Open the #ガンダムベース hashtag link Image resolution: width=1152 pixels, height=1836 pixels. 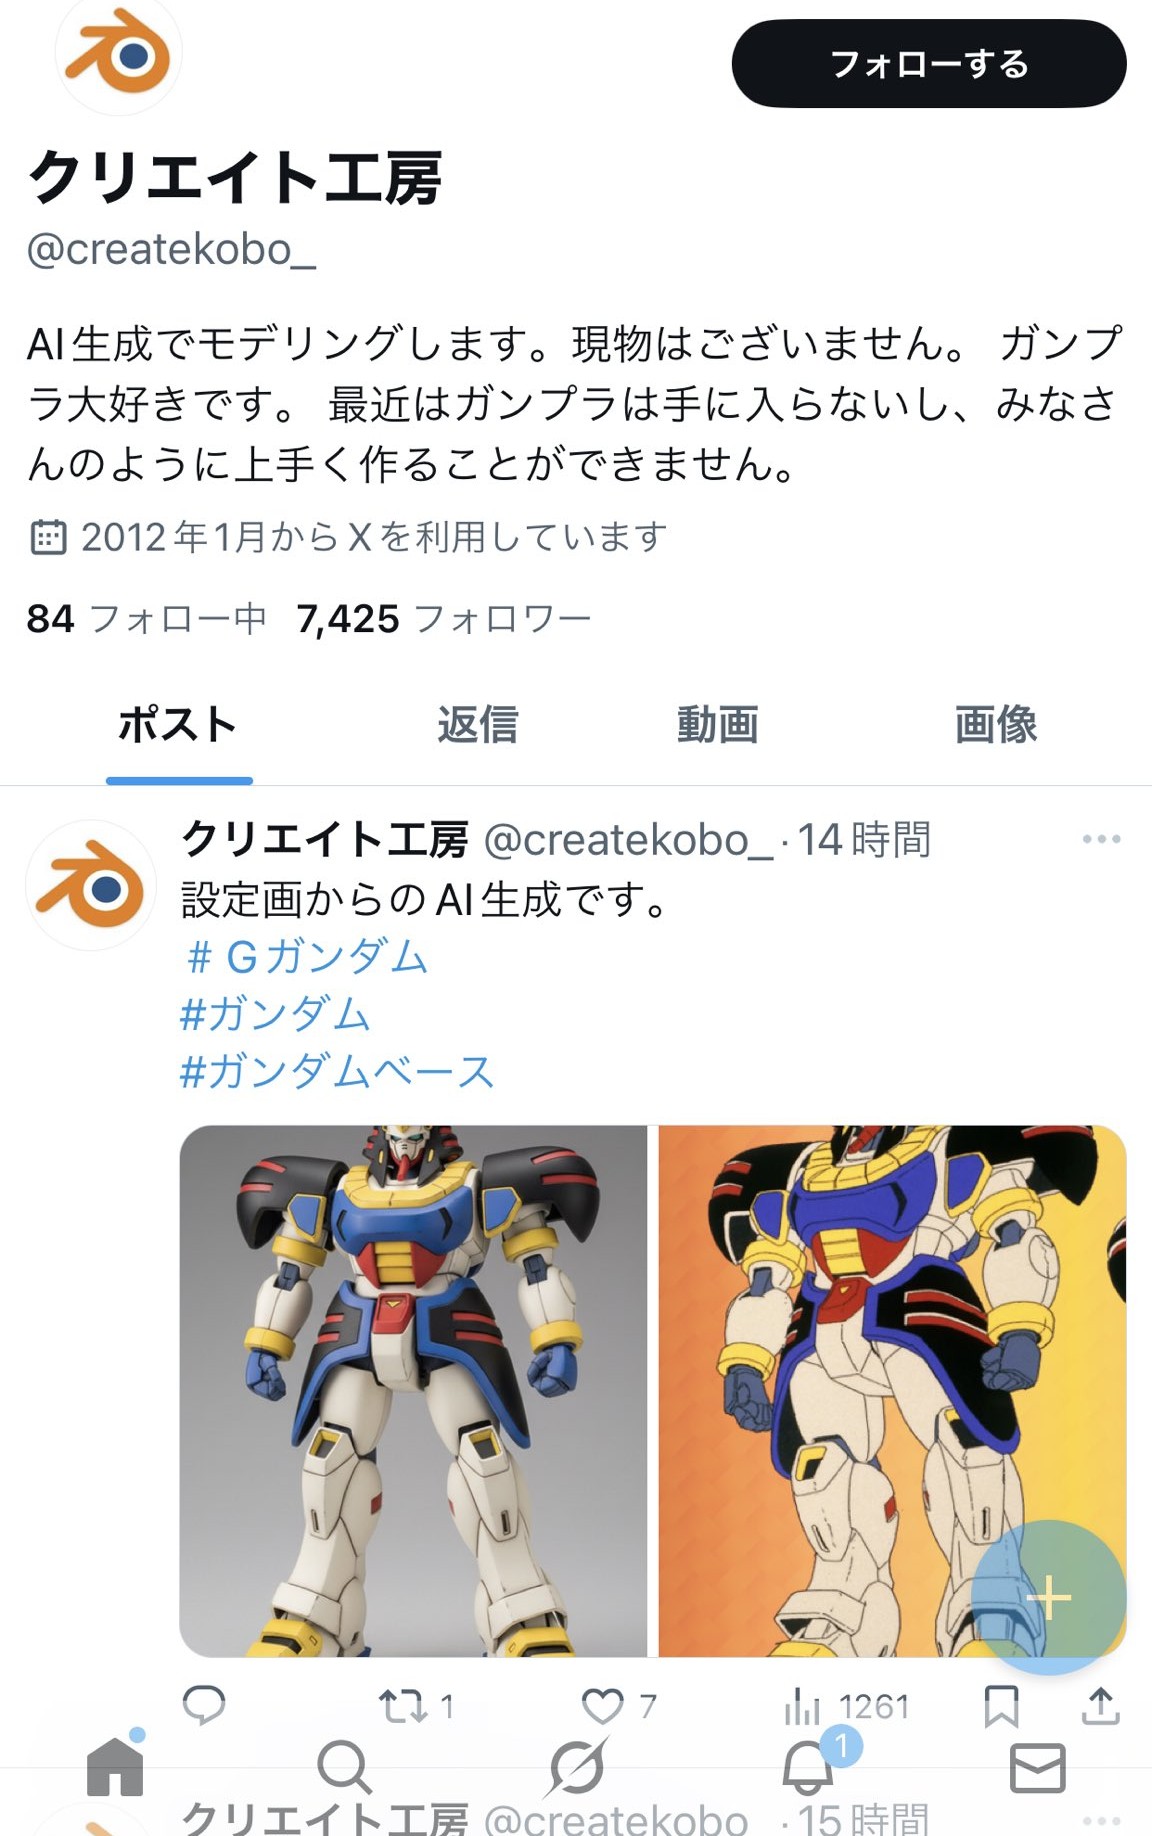[x=337, y=1072]
